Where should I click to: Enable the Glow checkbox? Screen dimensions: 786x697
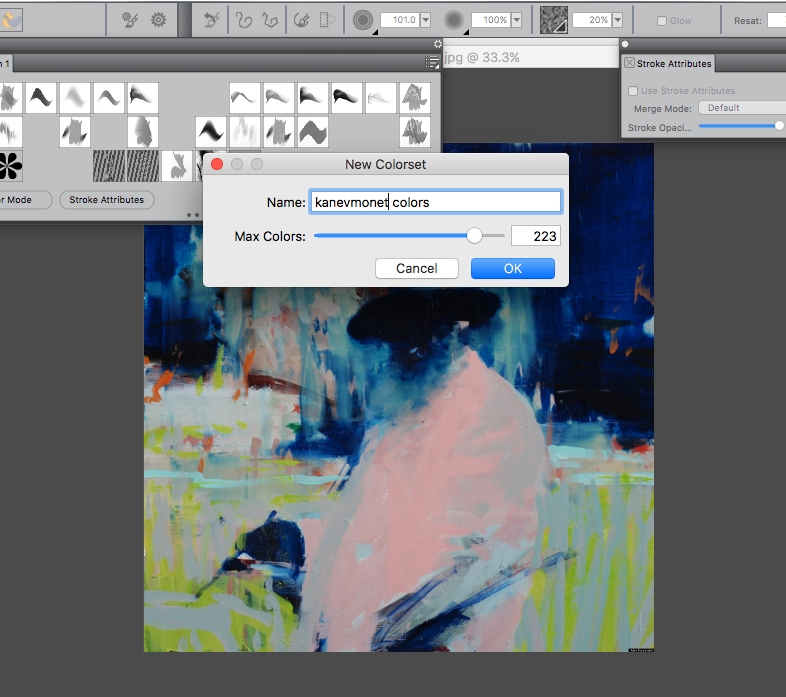coord(662,21)
